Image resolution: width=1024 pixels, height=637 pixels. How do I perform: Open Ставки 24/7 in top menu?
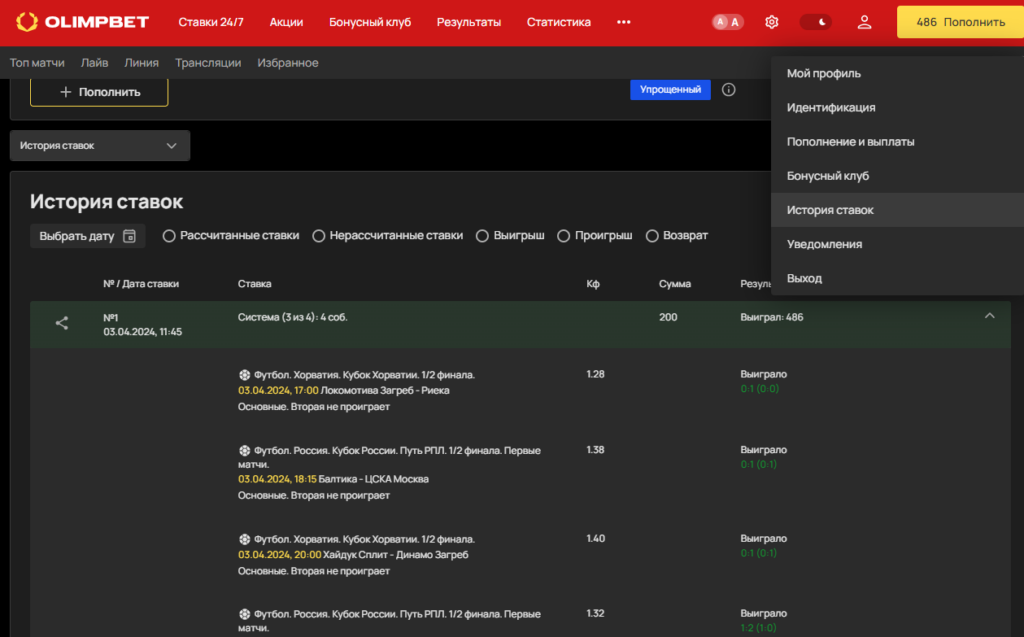click(211, 22)
